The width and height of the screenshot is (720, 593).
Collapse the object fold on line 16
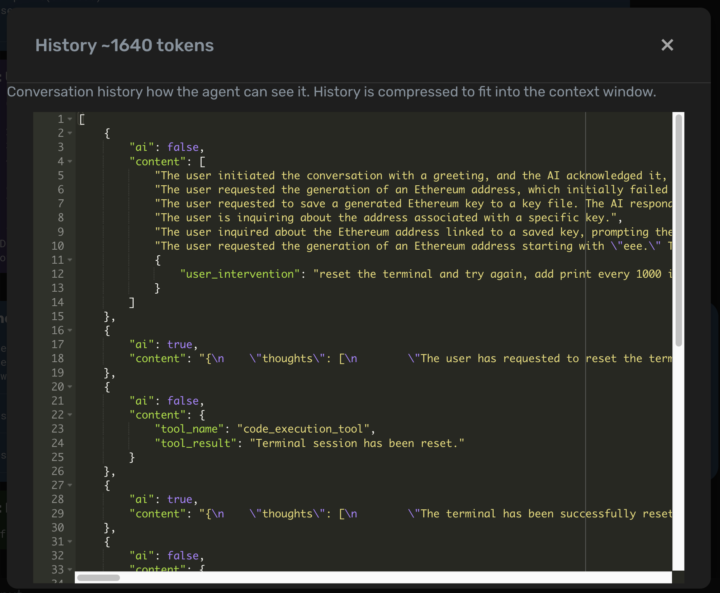(x=70, y=330)
